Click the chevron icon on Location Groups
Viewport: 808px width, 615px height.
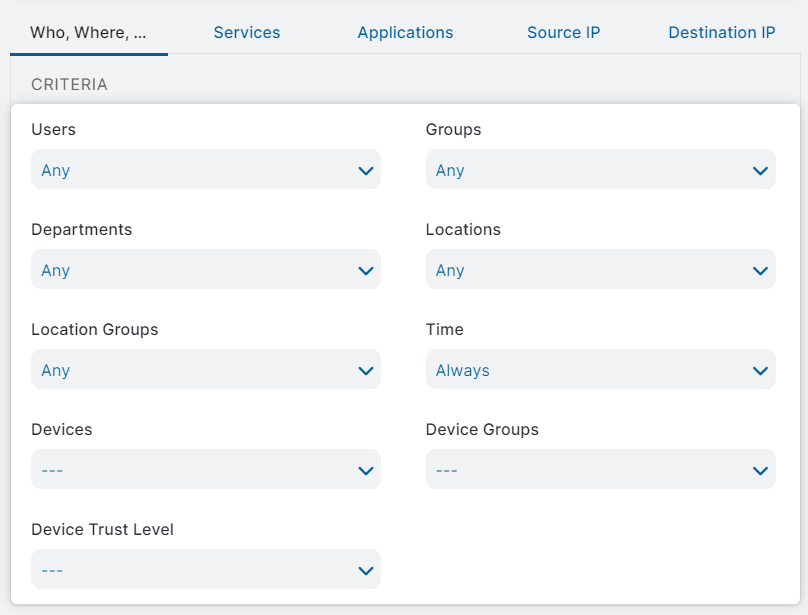365,369
